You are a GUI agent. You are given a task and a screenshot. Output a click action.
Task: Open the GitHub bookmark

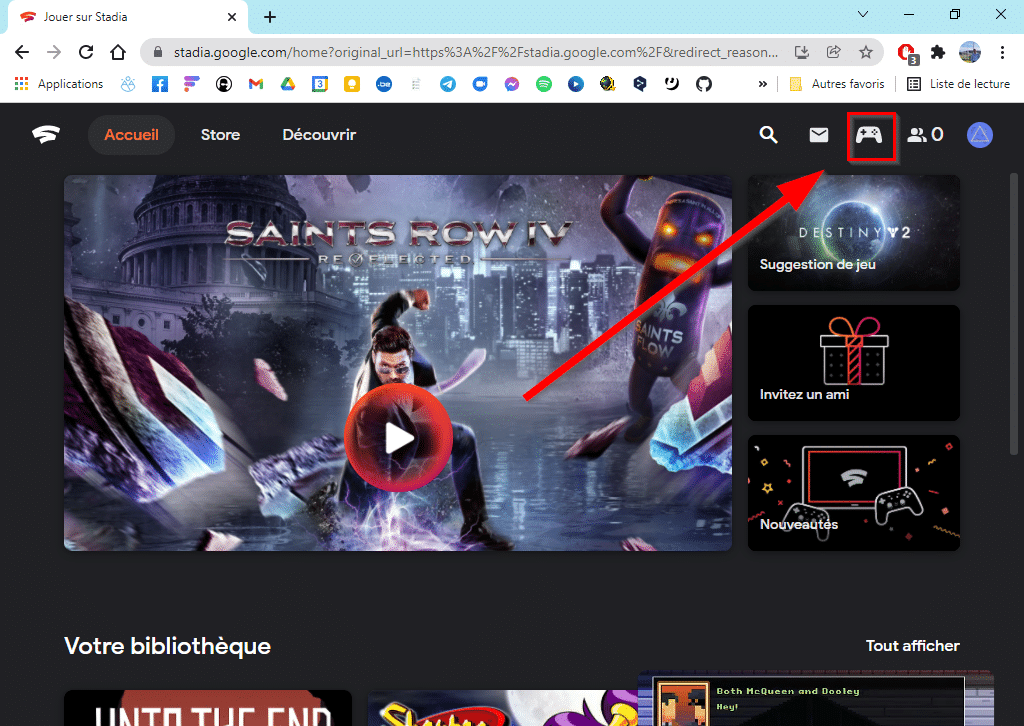[704, 84]
